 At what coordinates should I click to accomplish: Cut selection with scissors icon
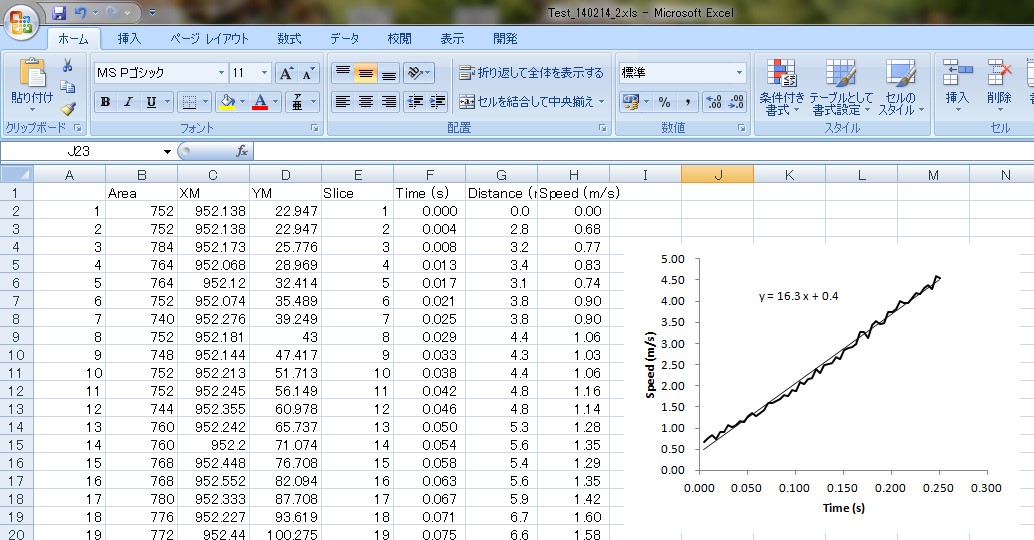[67, 65]
